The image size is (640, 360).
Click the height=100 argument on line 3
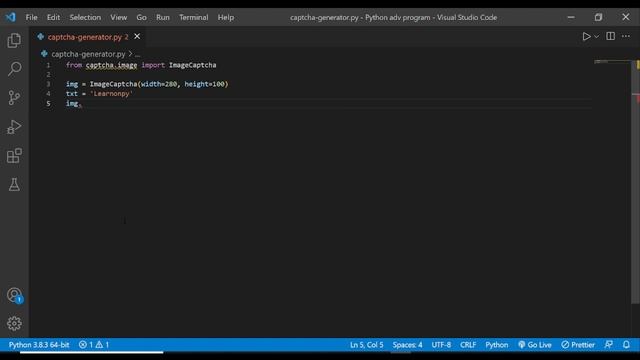click(x=204, y=84)
